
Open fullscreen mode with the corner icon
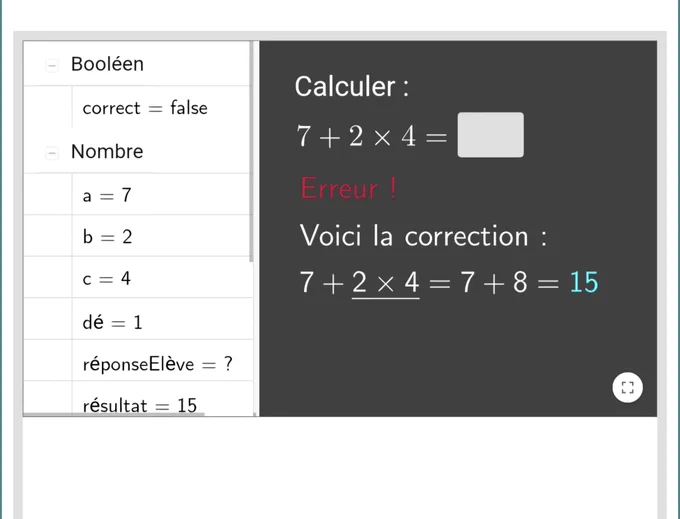point(627,387)
